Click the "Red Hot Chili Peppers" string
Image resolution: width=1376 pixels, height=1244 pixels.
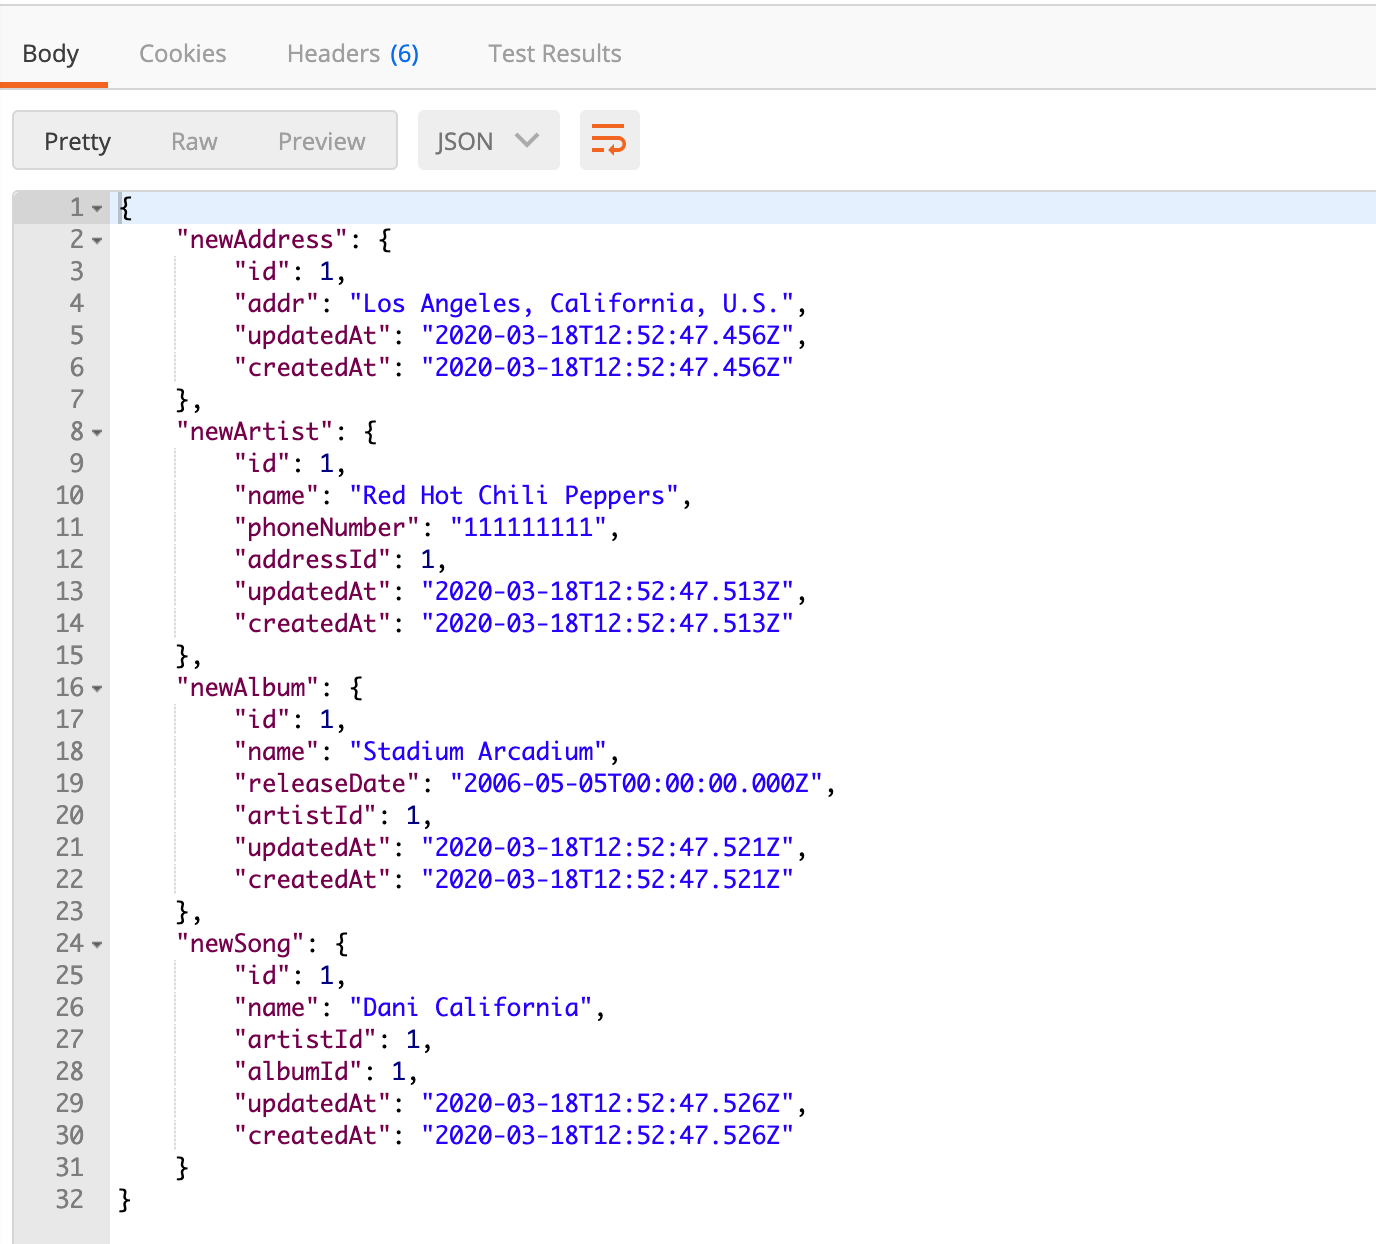pos(513,496)
